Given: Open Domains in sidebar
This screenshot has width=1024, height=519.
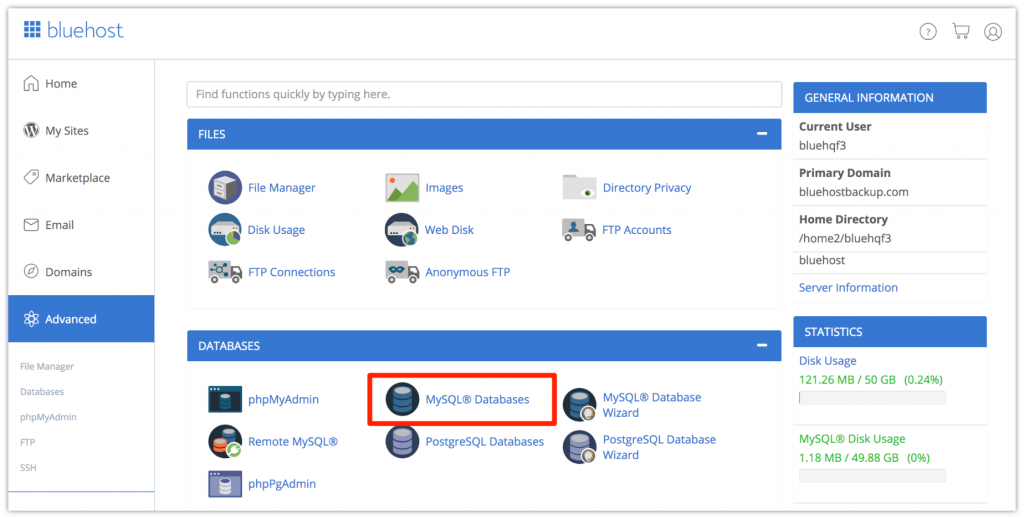Looking at the screenshot, I should [81, 272].
